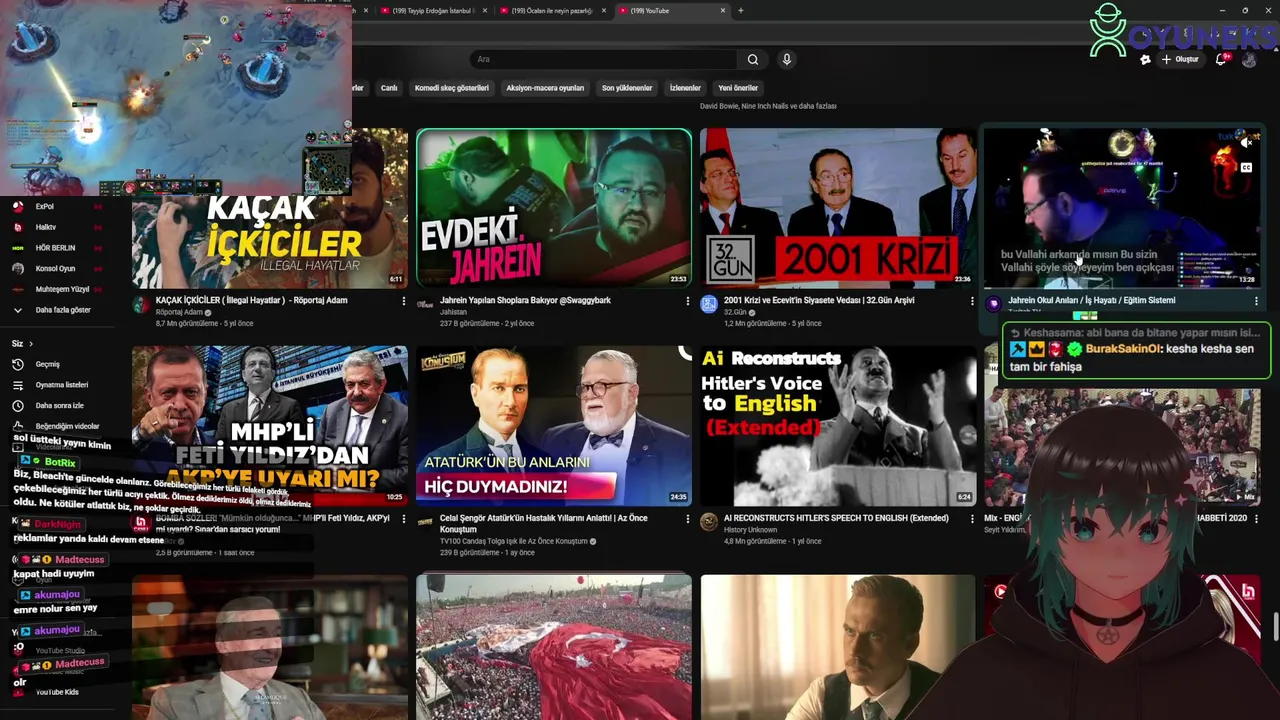
Task: Select Aksiyon-macera oyunları filter chip
Action: point(545,88)
